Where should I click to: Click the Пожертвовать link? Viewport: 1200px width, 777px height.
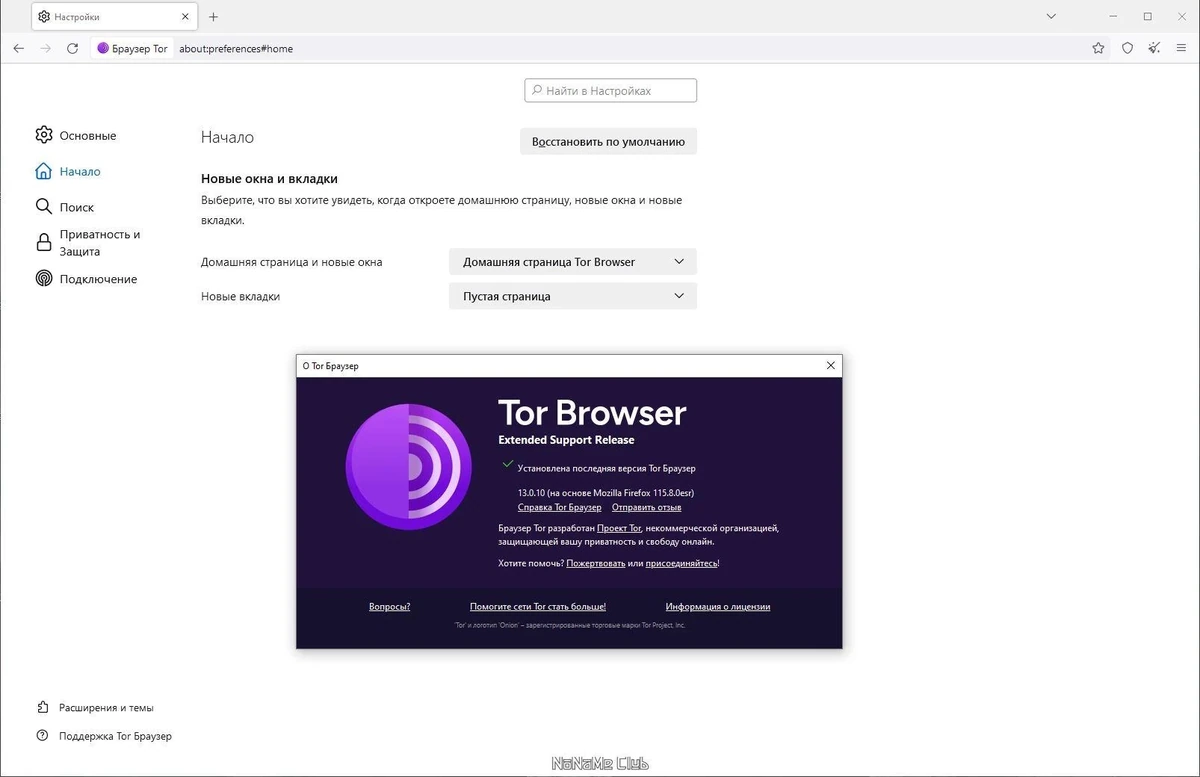pyautogui.click(x=595, y=563)
